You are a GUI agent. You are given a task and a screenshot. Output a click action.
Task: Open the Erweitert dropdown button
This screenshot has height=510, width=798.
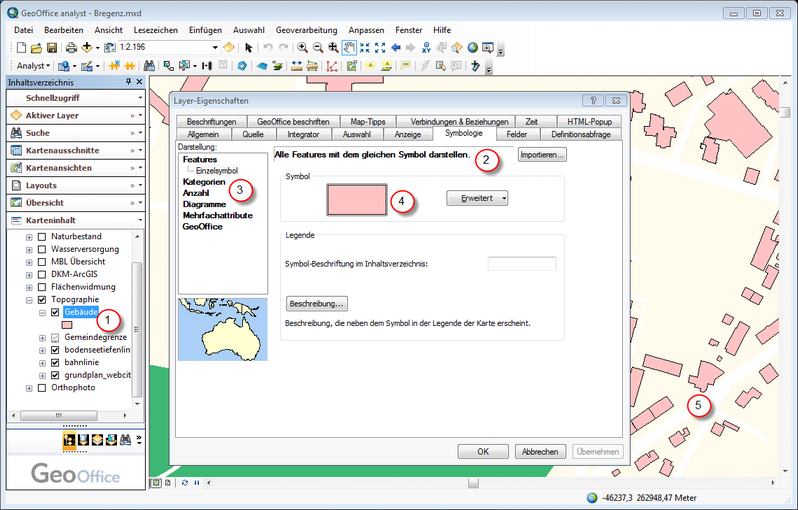pyautogui.click(x=477, y=198)
